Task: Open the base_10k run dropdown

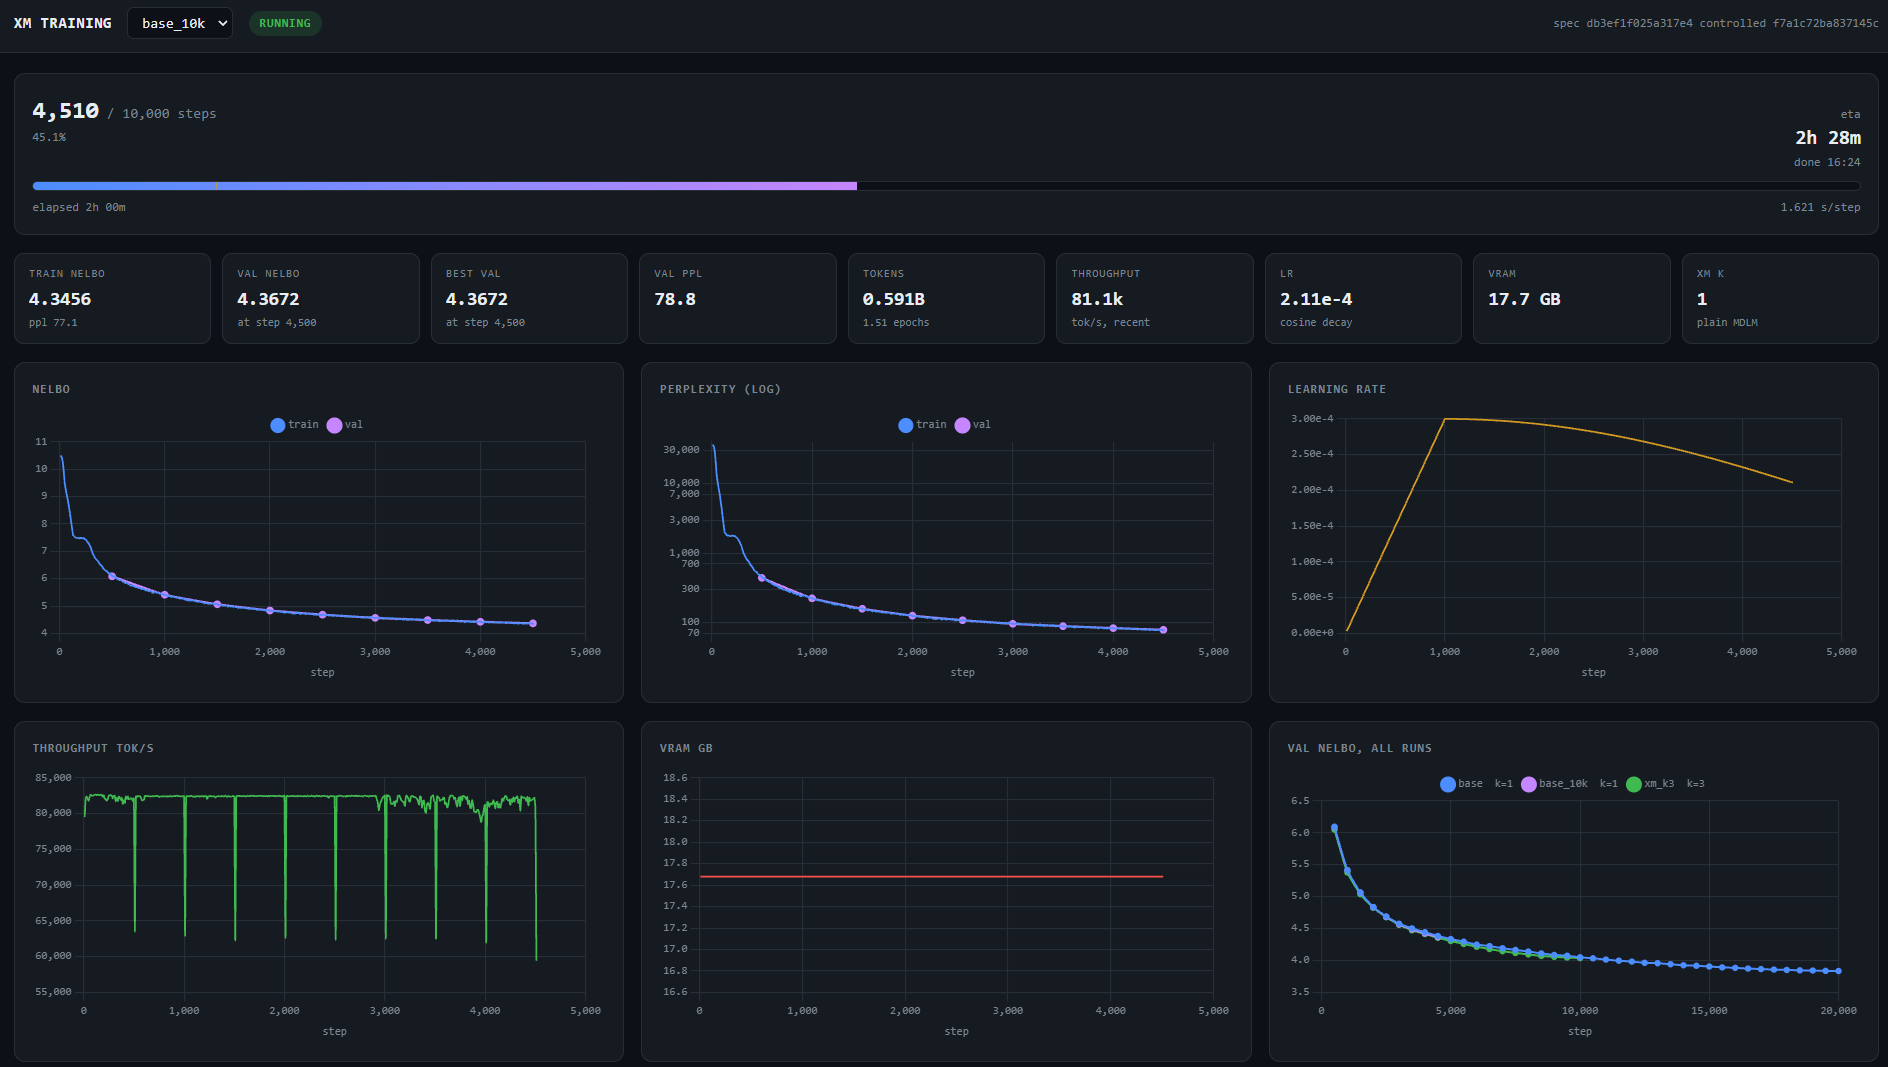Action: (180, 23)
